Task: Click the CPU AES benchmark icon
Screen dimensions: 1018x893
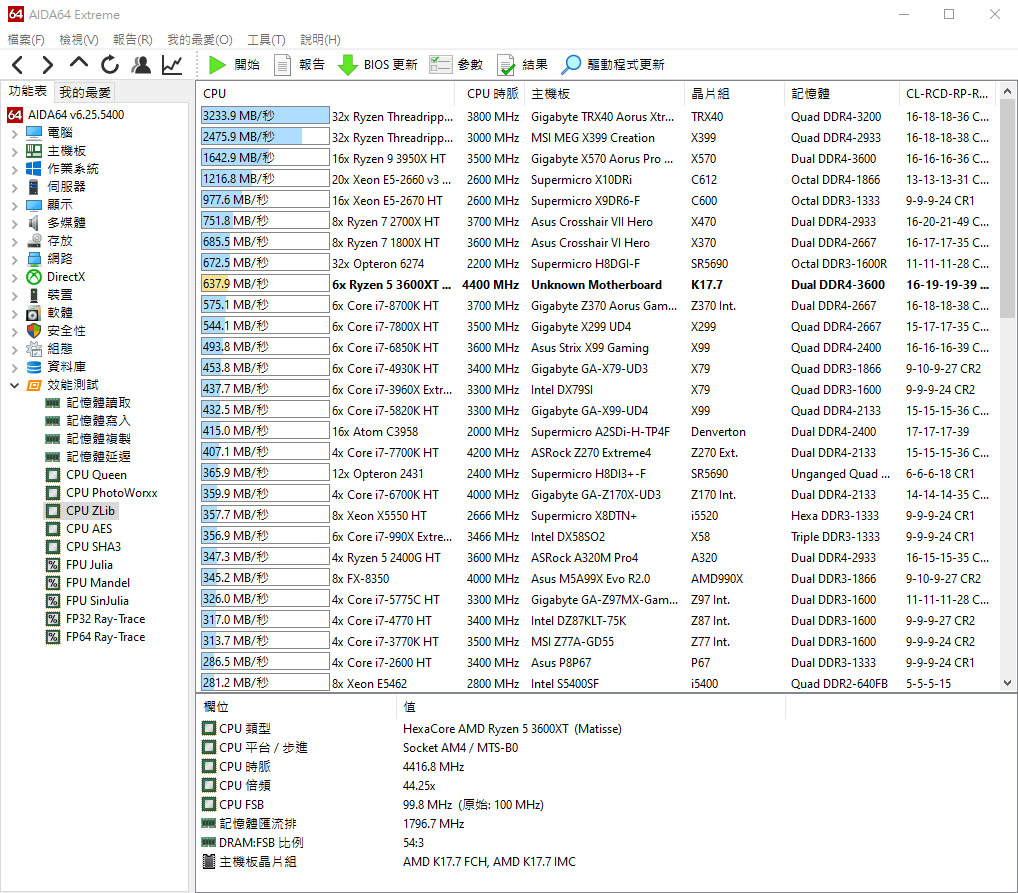Action: click(53, 529)
